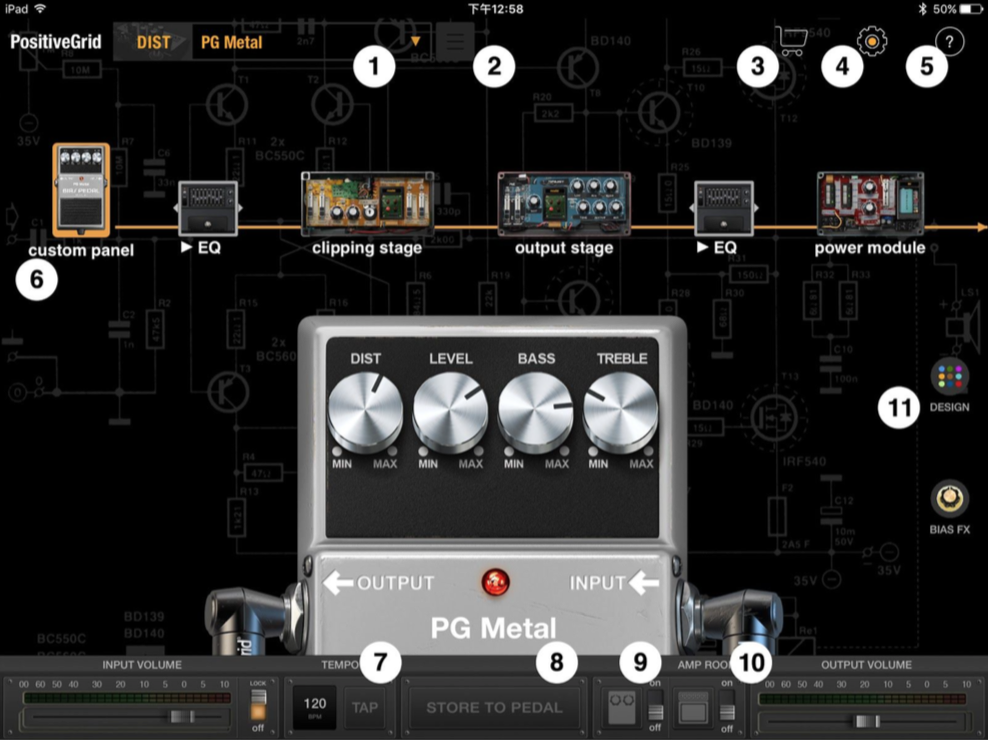This screenshot has width=988, height=740.
Task: Click the input volume level meter
Action: click(127, 698)
